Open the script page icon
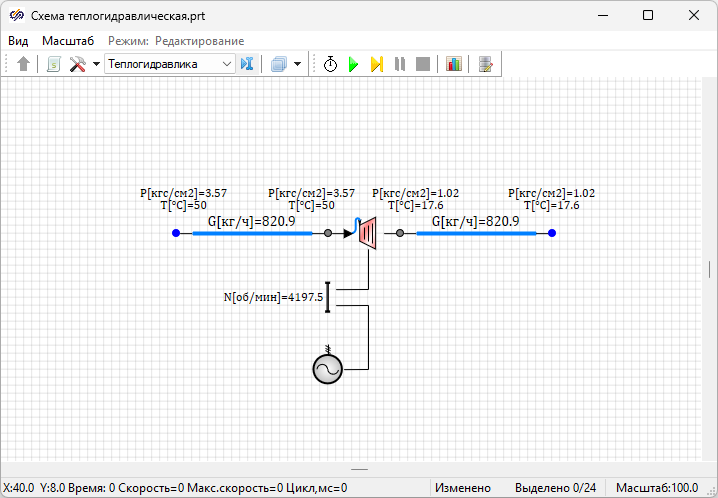Screen dimensions: 718x498 click(53, 64)
